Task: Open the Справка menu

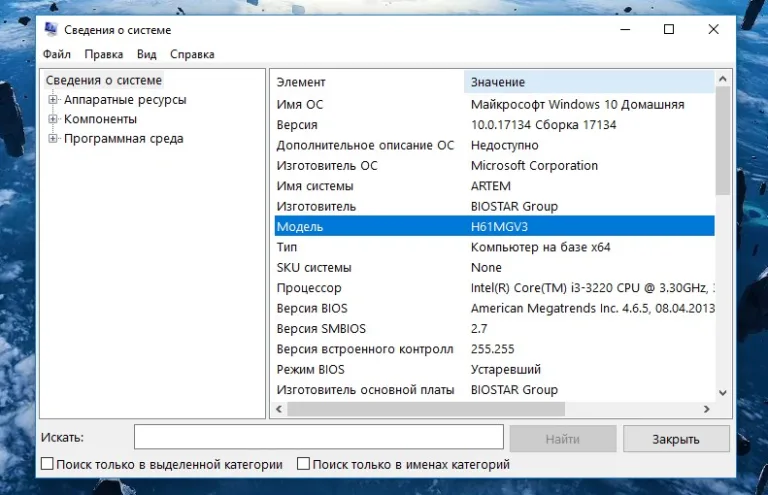Action: [x=192, y=54]
